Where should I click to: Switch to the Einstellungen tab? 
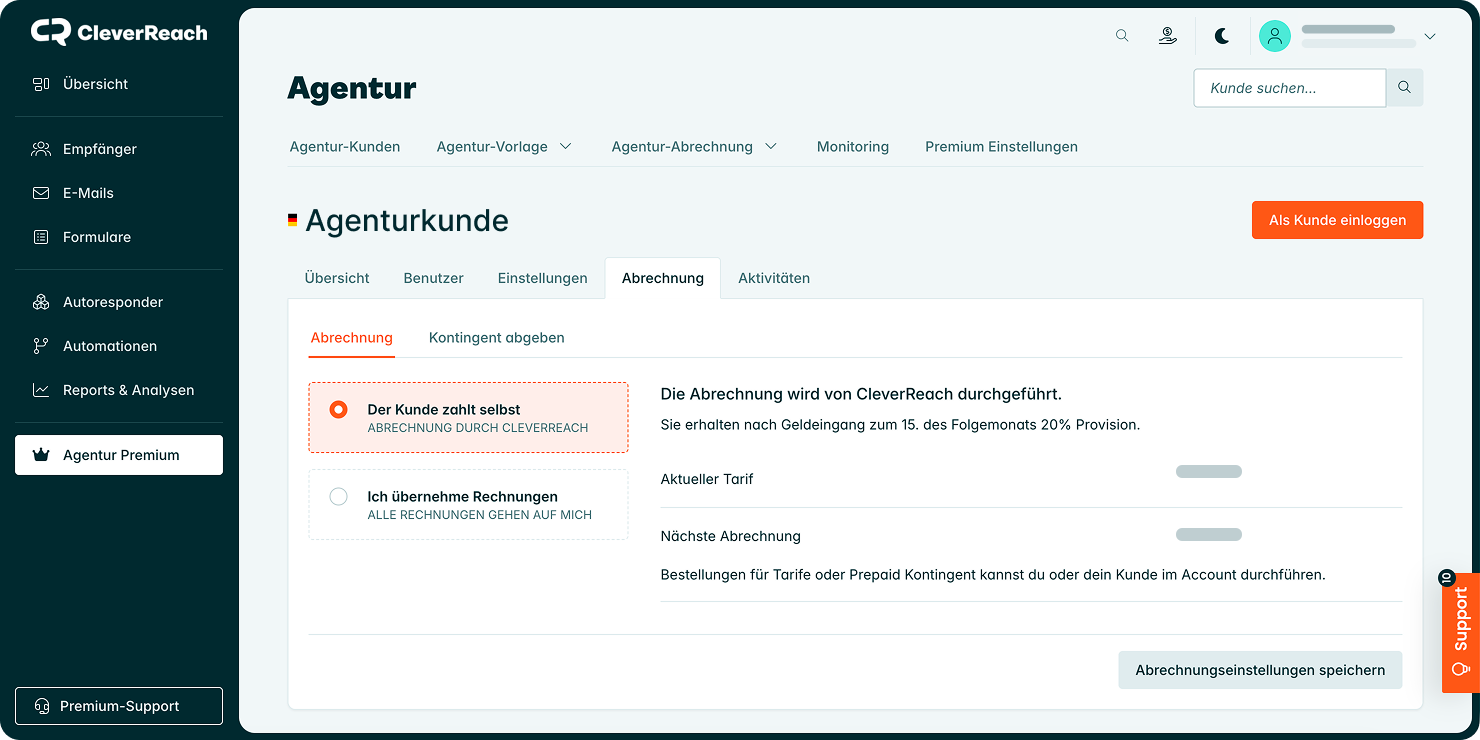[543, 278]
